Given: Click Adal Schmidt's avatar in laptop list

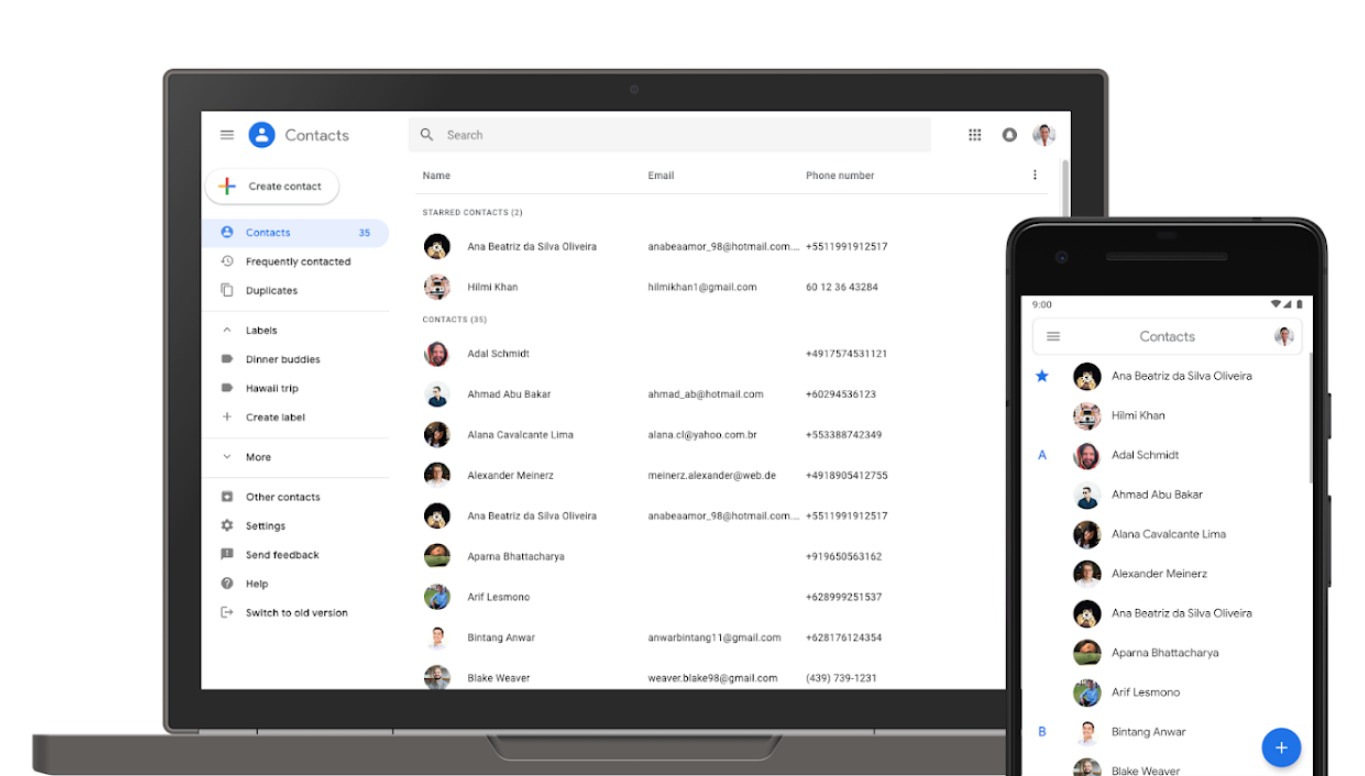Looking at the screenshot, I should click(437, 353).
